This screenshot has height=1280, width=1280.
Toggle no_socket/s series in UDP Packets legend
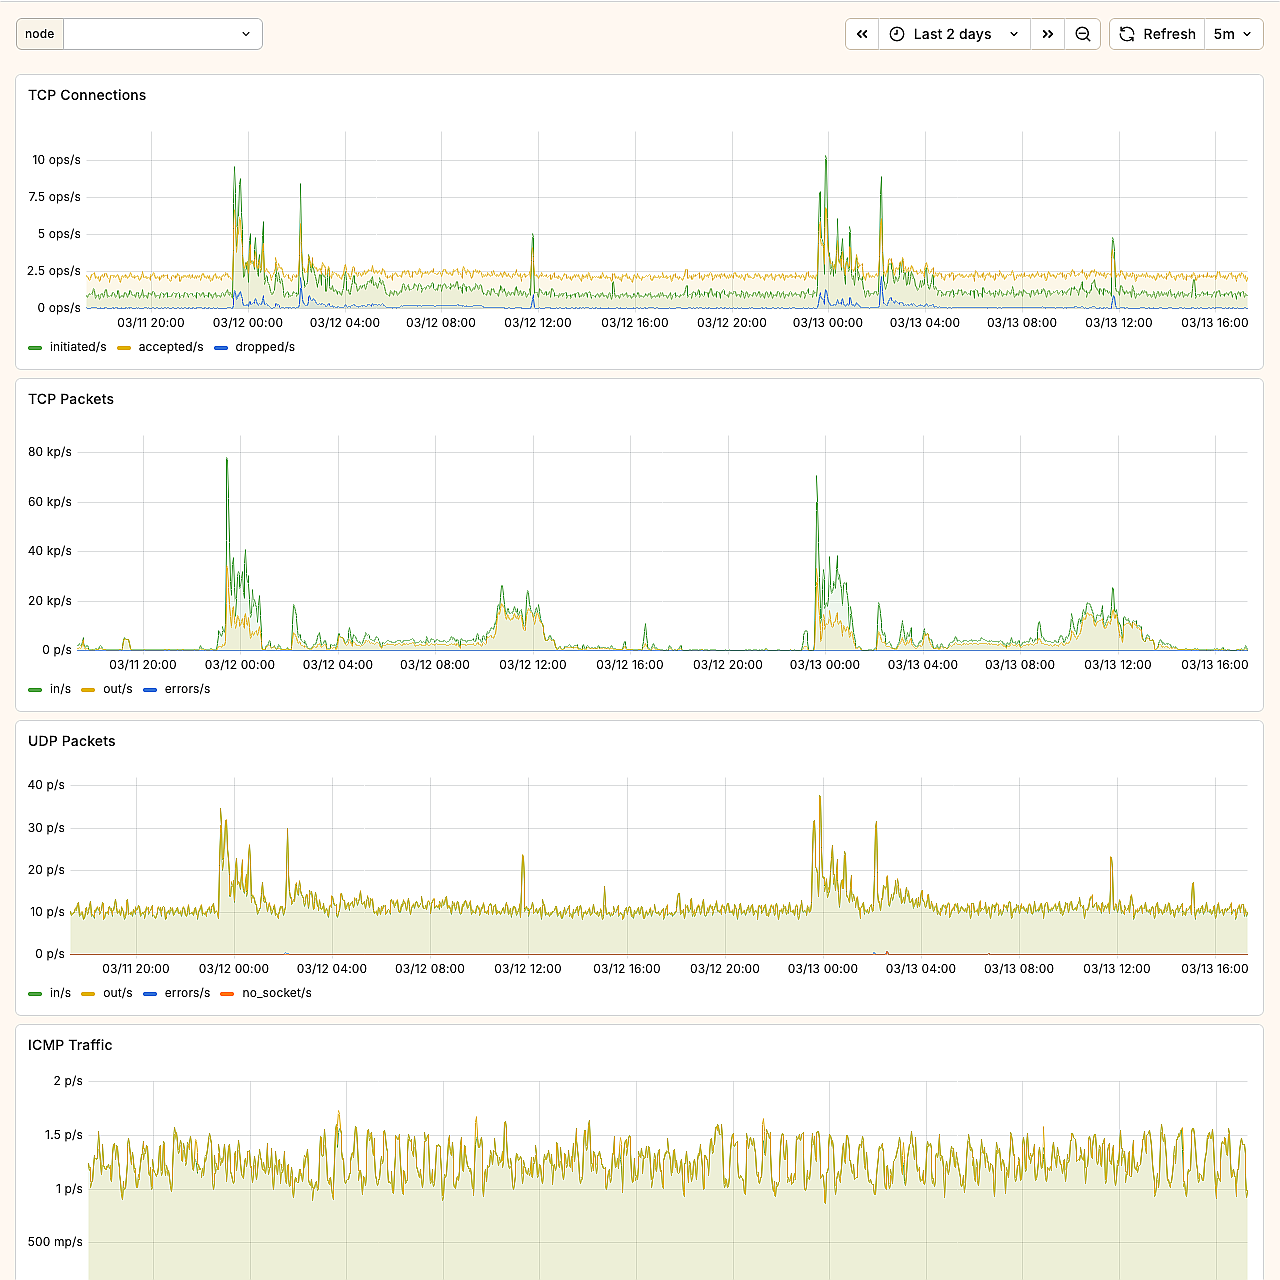pos(276,993)
